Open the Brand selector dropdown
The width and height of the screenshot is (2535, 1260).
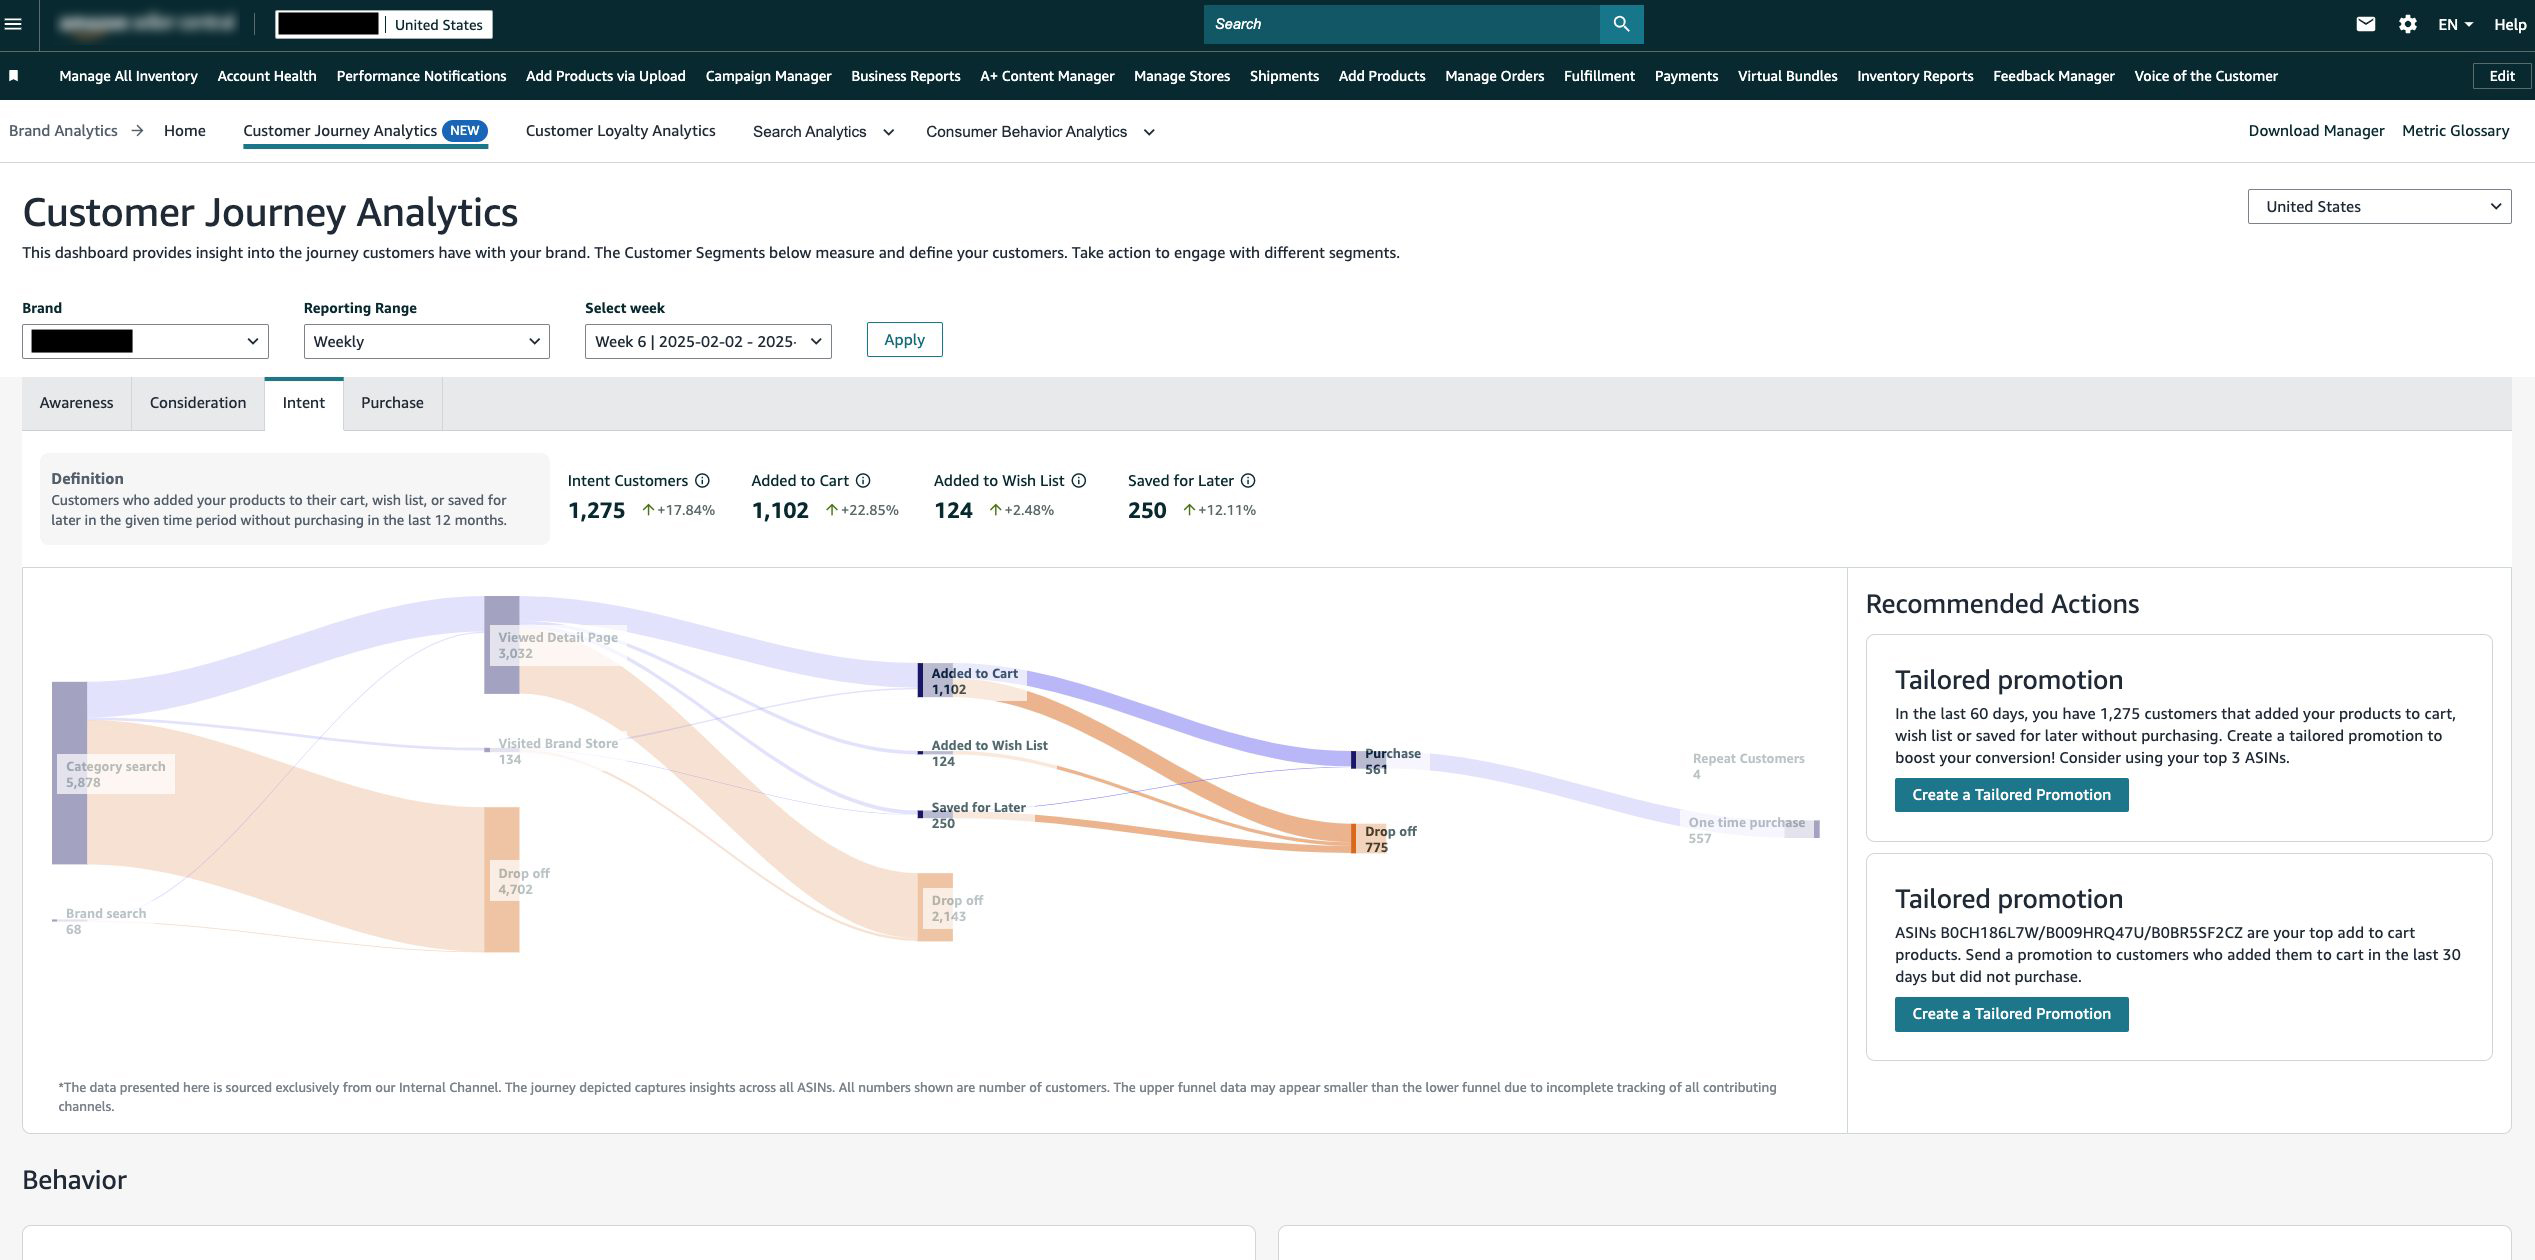click(145, 341)
